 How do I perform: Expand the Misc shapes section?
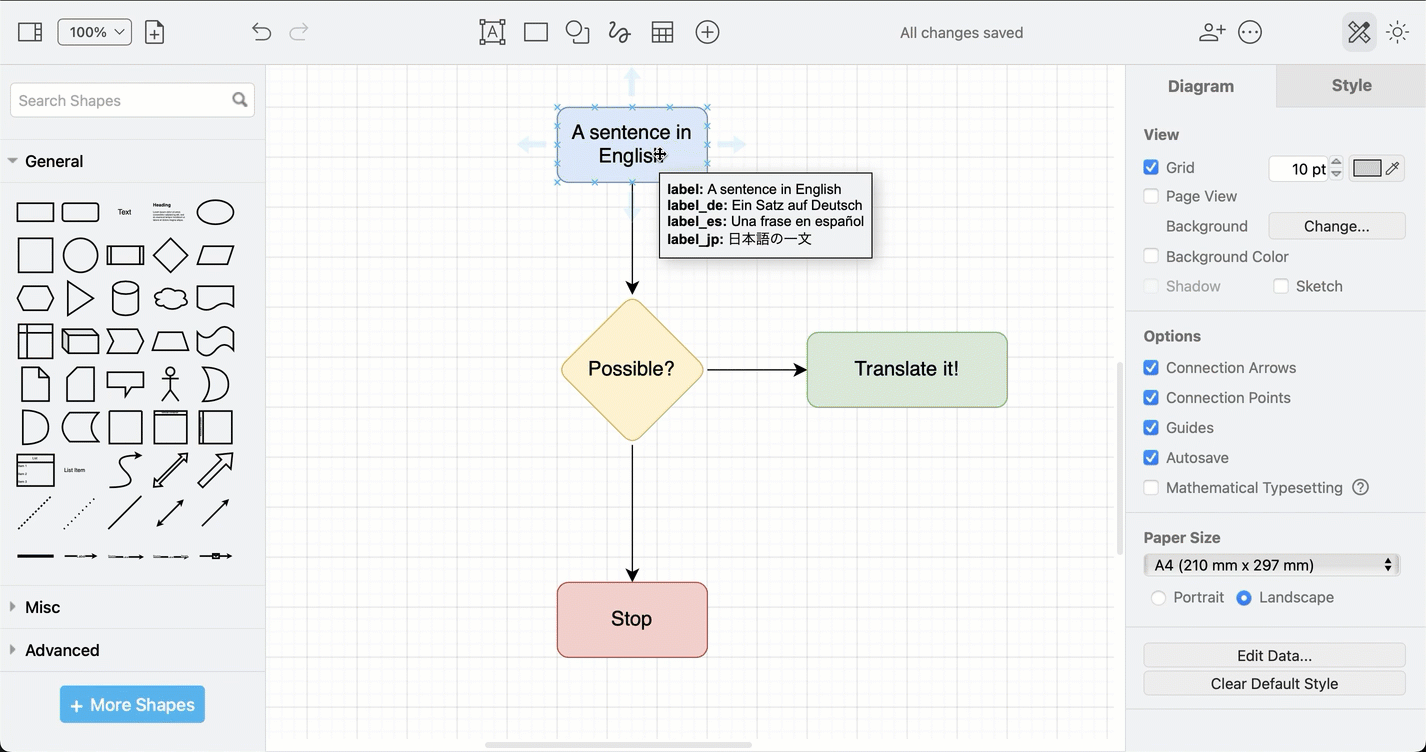tap(43, 607)
